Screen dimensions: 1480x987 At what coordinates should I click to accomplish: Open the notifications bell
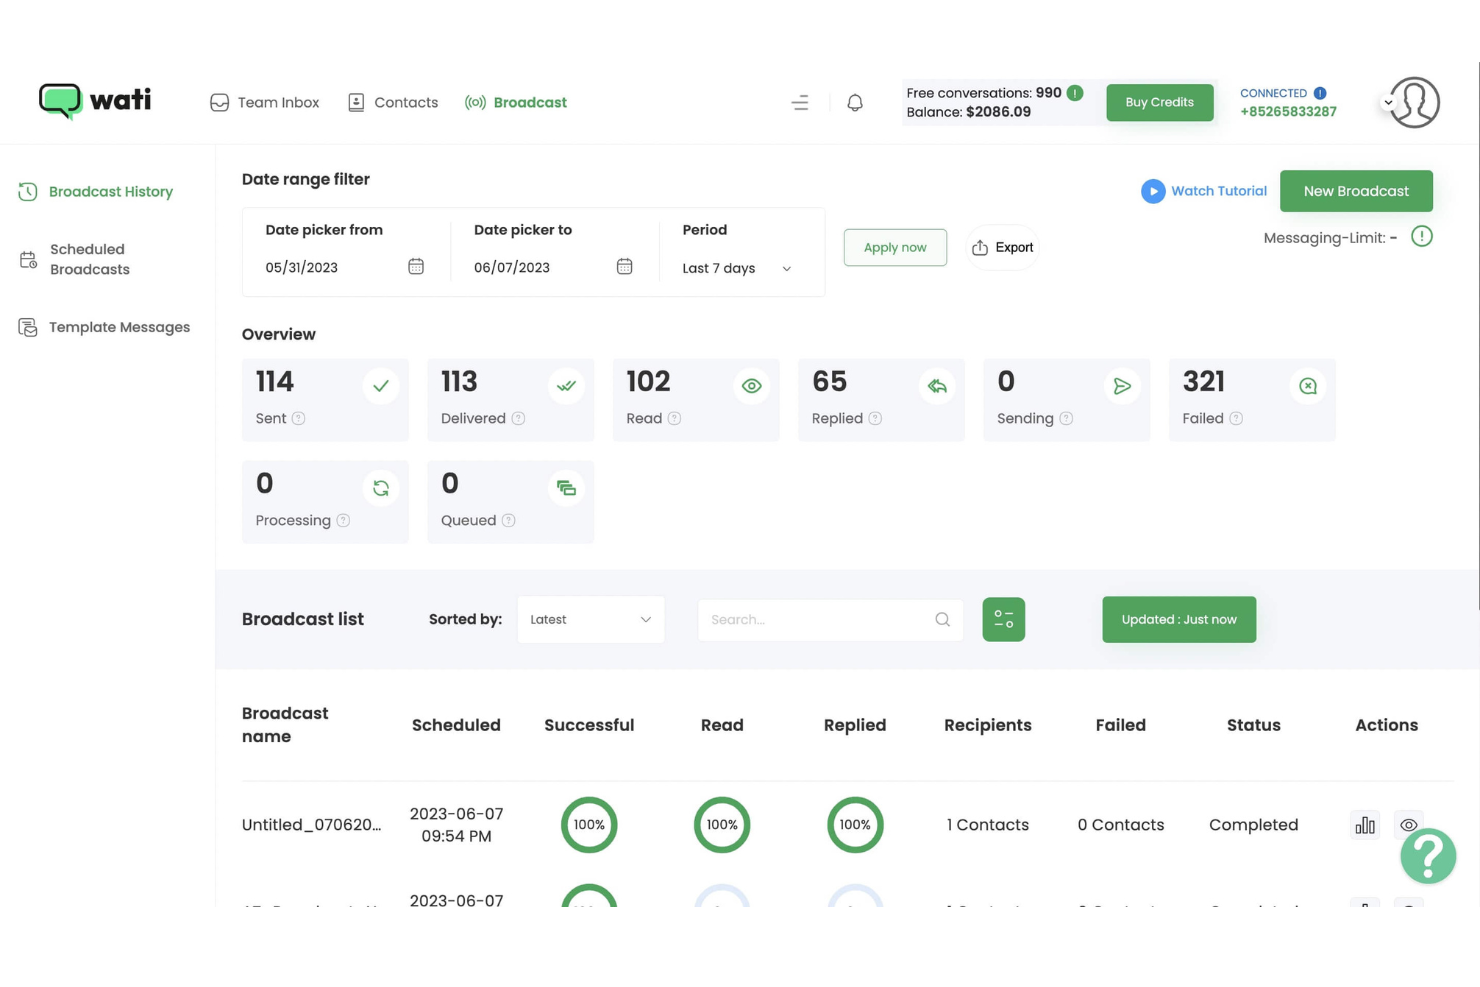pos(854,102)
